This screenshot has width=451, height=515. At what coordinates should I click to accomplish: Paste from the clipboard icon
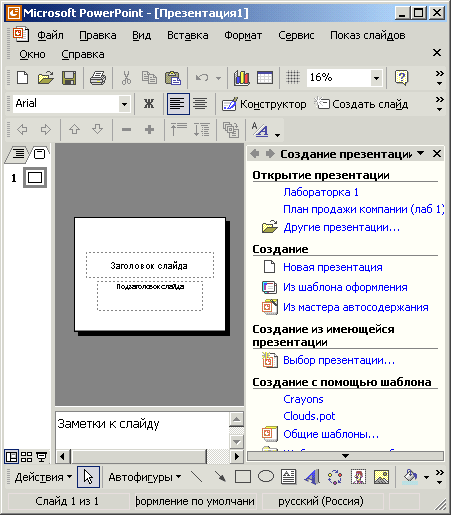(x=173, y=78)
